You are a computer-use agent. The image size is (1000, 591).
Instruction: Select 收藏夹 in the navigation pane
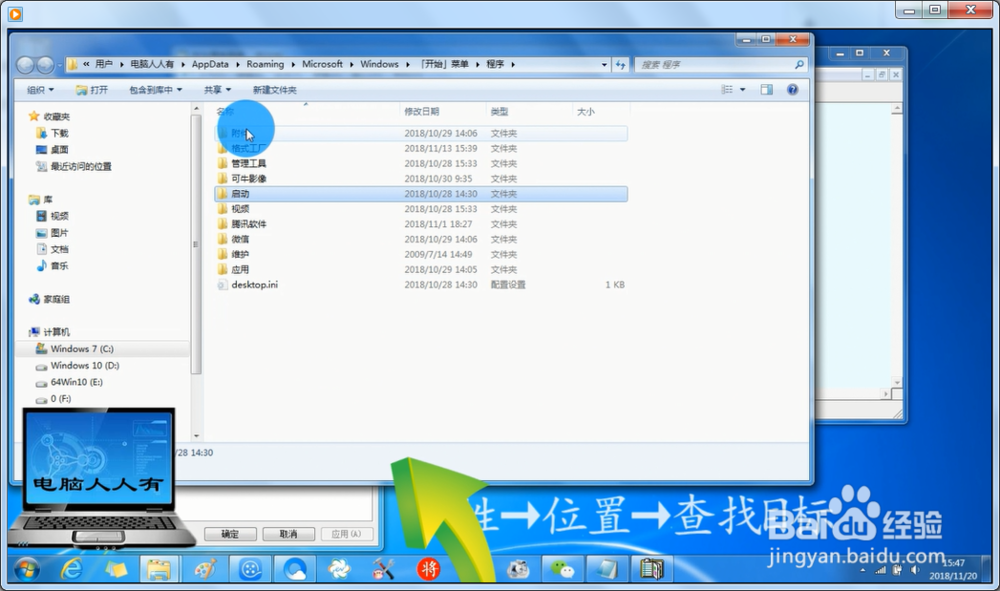pyautogui.click(x=49, y=117)
